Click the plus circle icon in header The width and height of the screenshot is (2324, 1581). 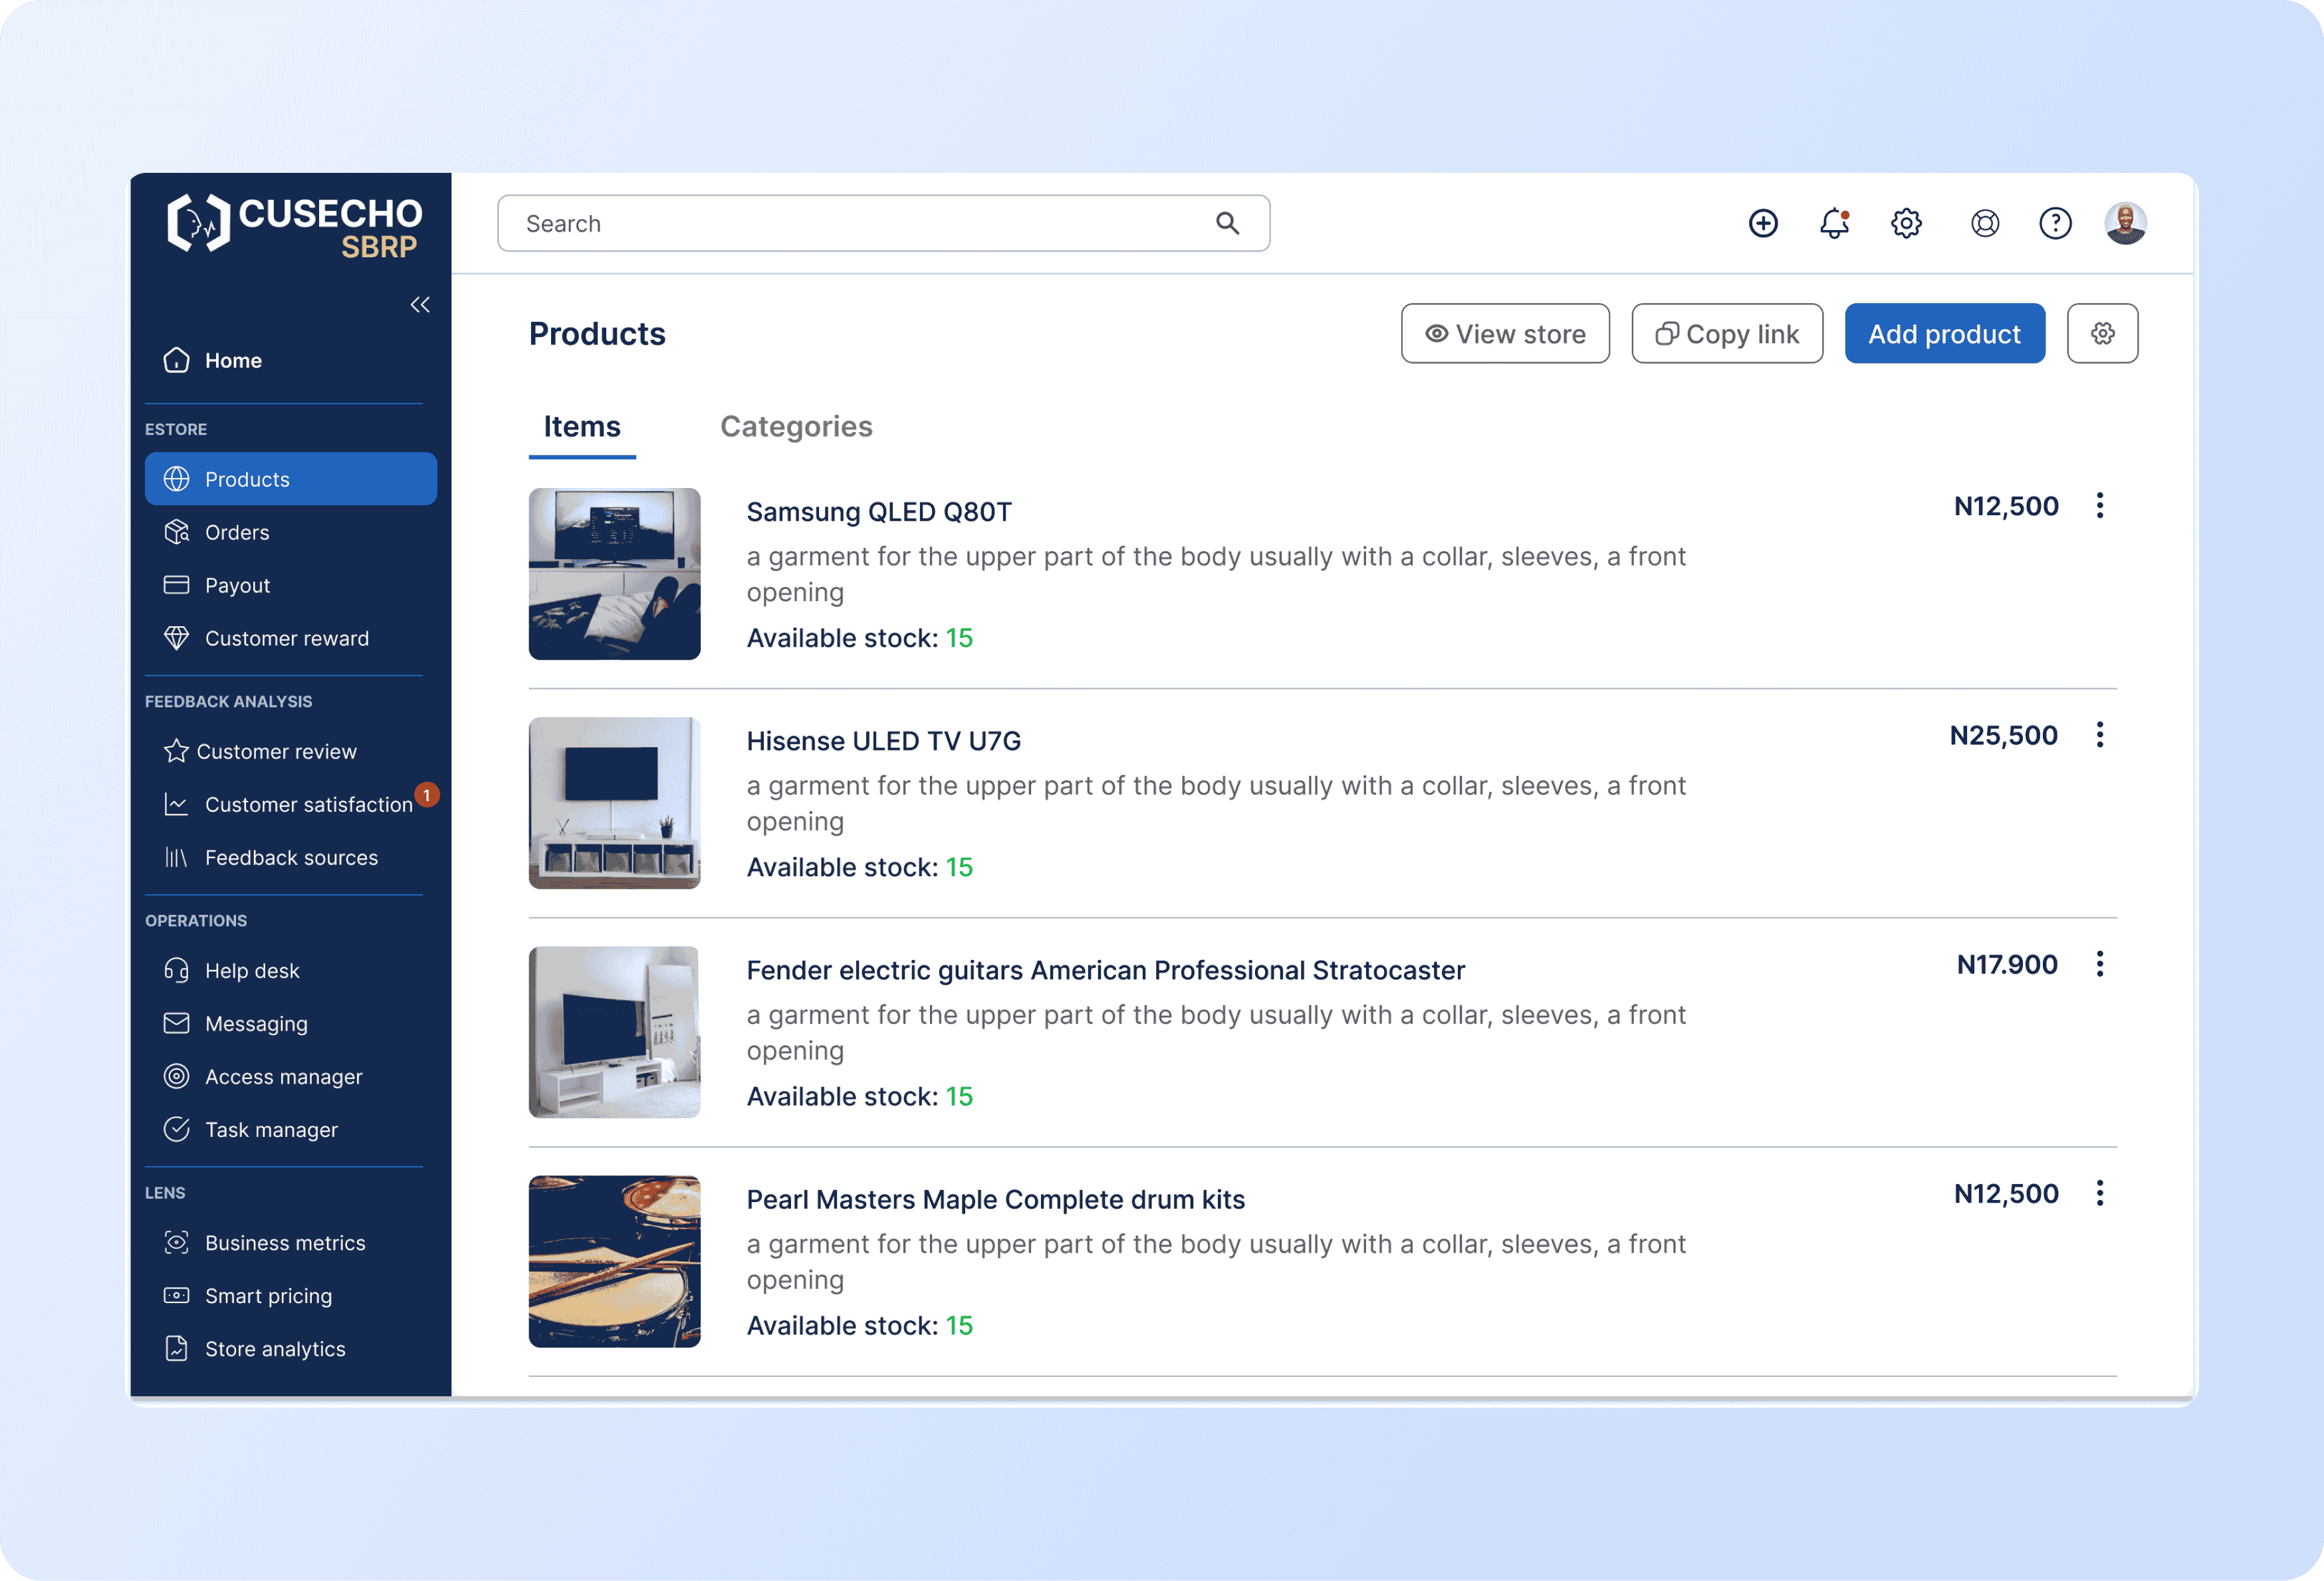1763,223
